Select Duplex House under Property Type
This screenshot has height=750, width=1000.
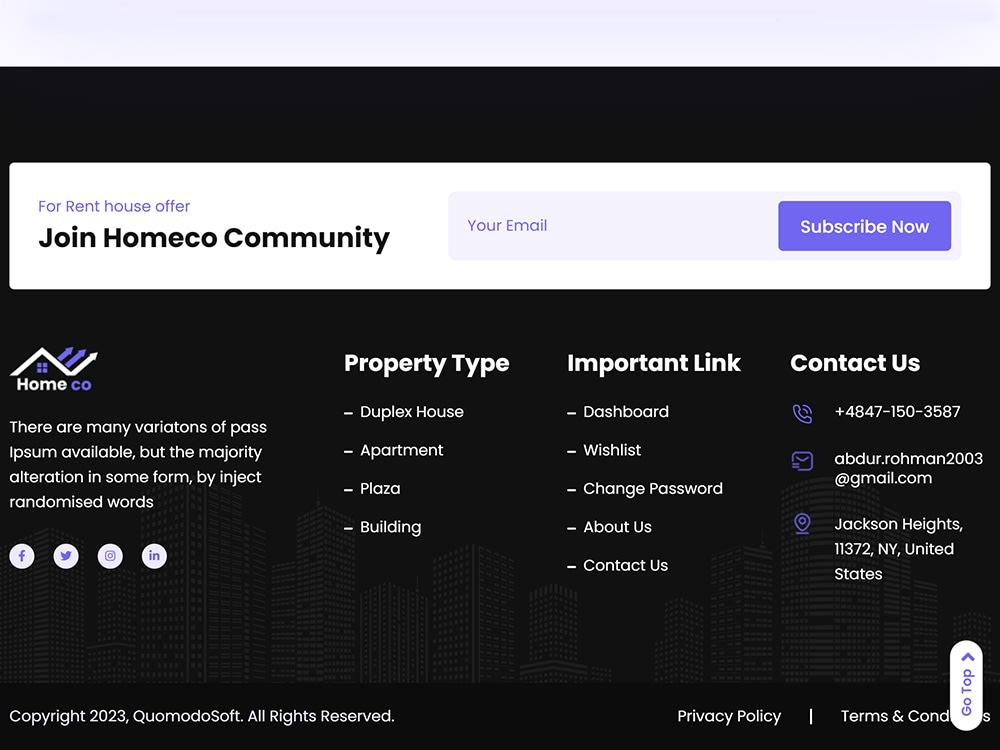(413, 412)
